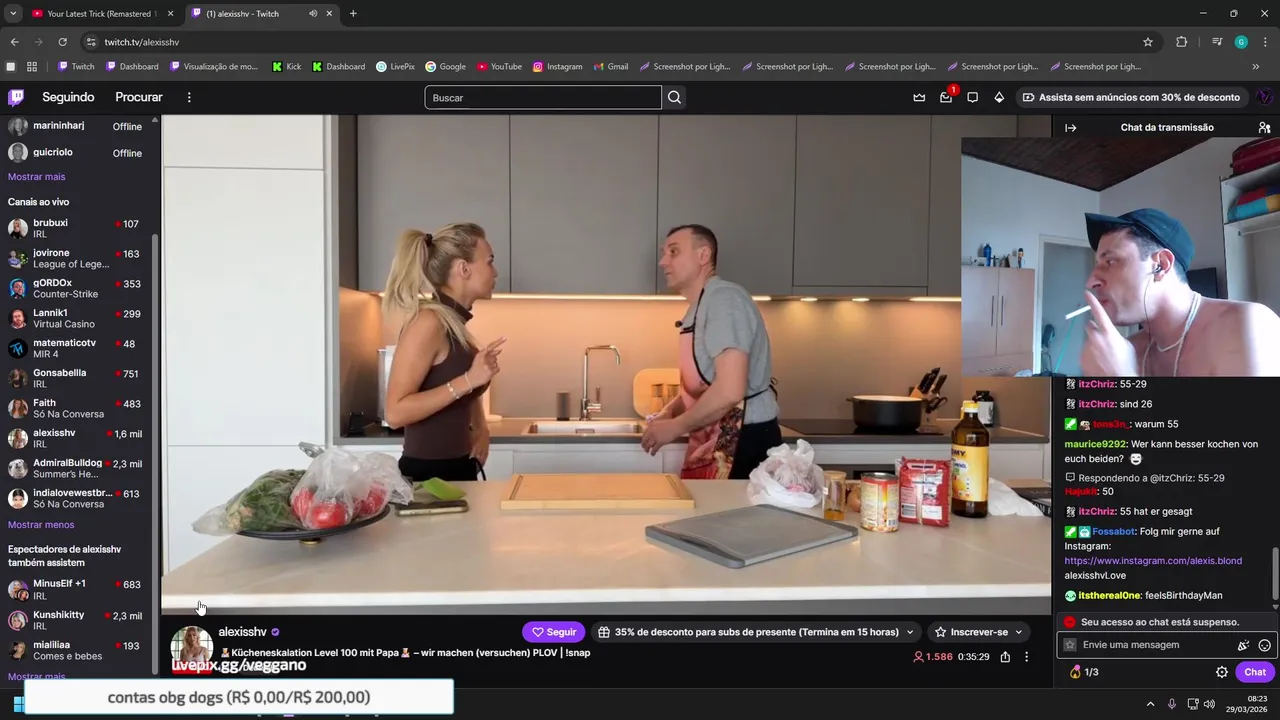Open chat settings gear
The image size is (1280, 720).
click(1221, 672)
